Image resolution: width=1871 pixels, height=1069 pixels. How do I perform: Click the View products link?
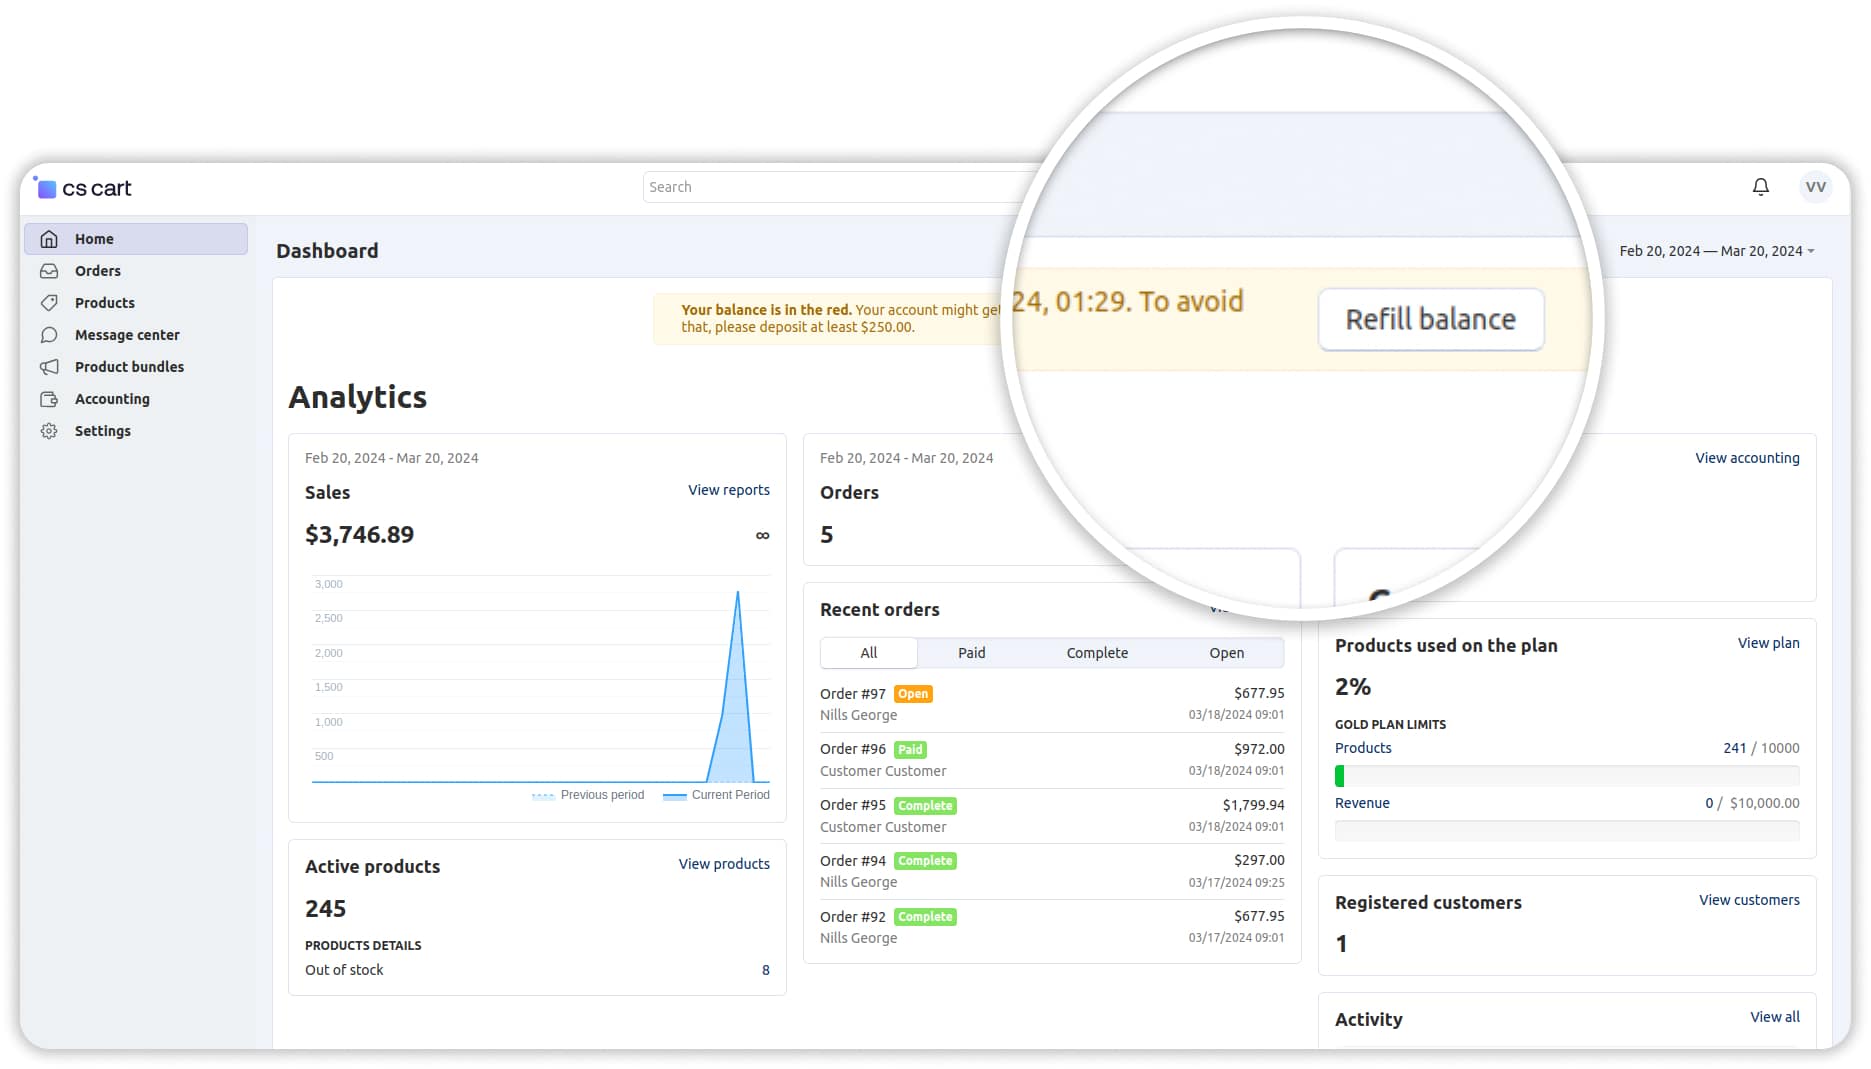(723, 864)
